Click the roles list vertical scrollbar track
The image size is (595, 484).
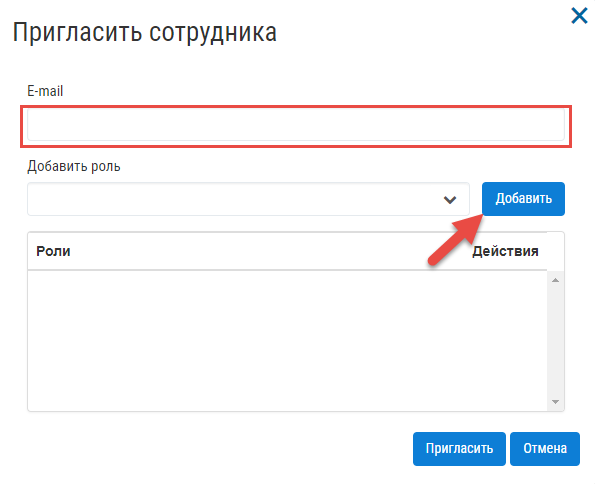point(556,341)
